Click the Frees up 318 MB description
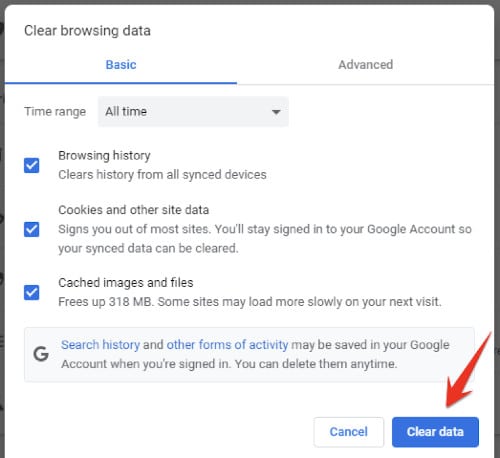The image size is (500, 458). point(250,302)
